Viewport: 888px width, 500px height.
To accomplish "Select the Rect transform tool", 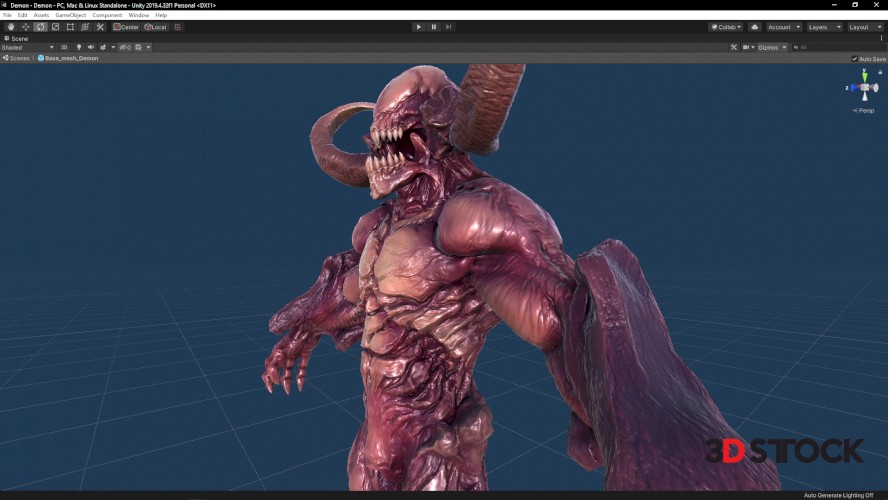I will tap(70, 27).
